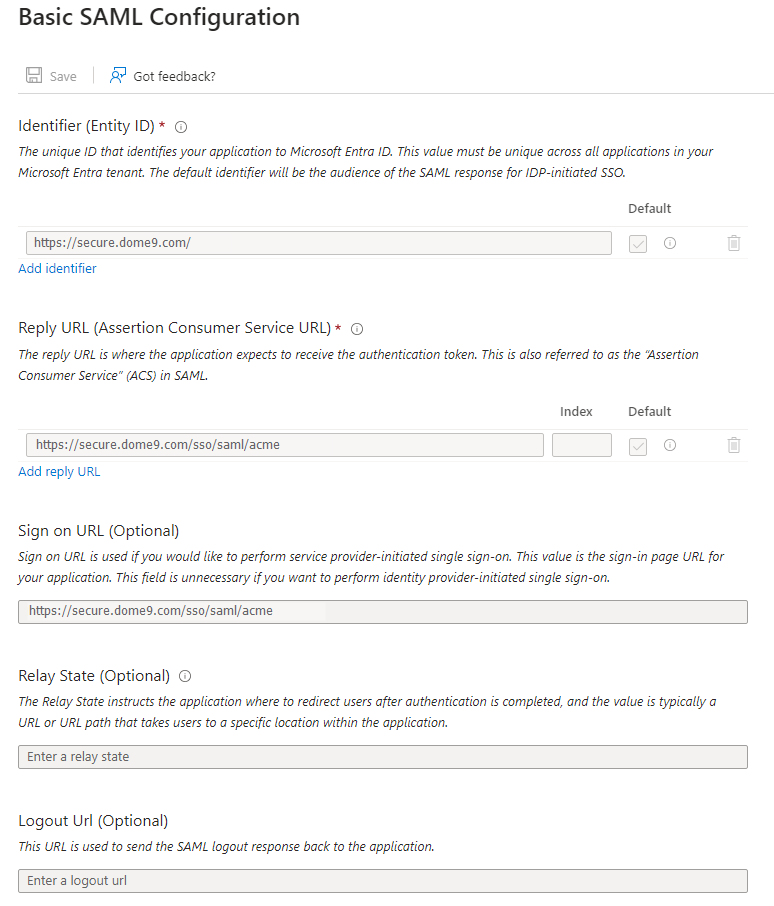Click the Add reply URL link
This screenshot has width=774, height=906.
(59, 472)
